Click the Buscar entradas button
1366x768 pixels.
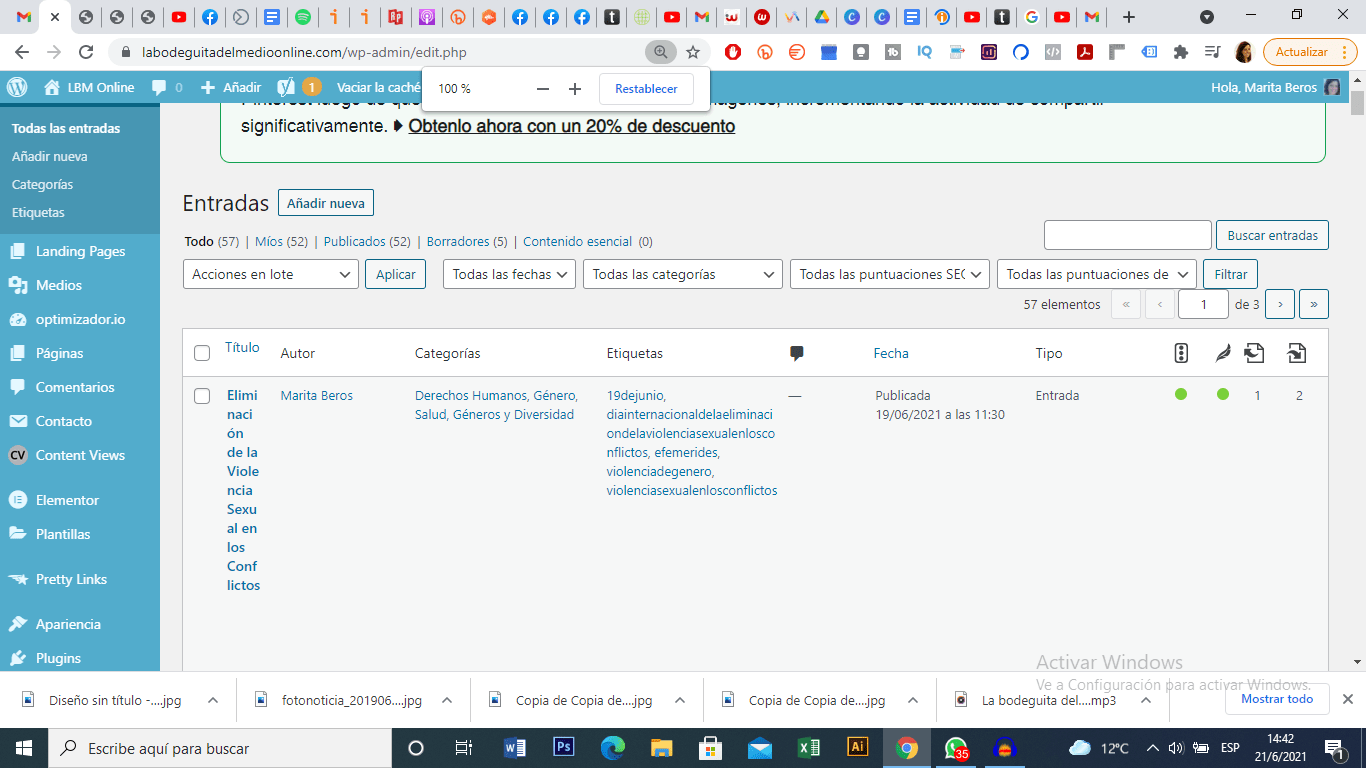click(x=1272, y=235)
